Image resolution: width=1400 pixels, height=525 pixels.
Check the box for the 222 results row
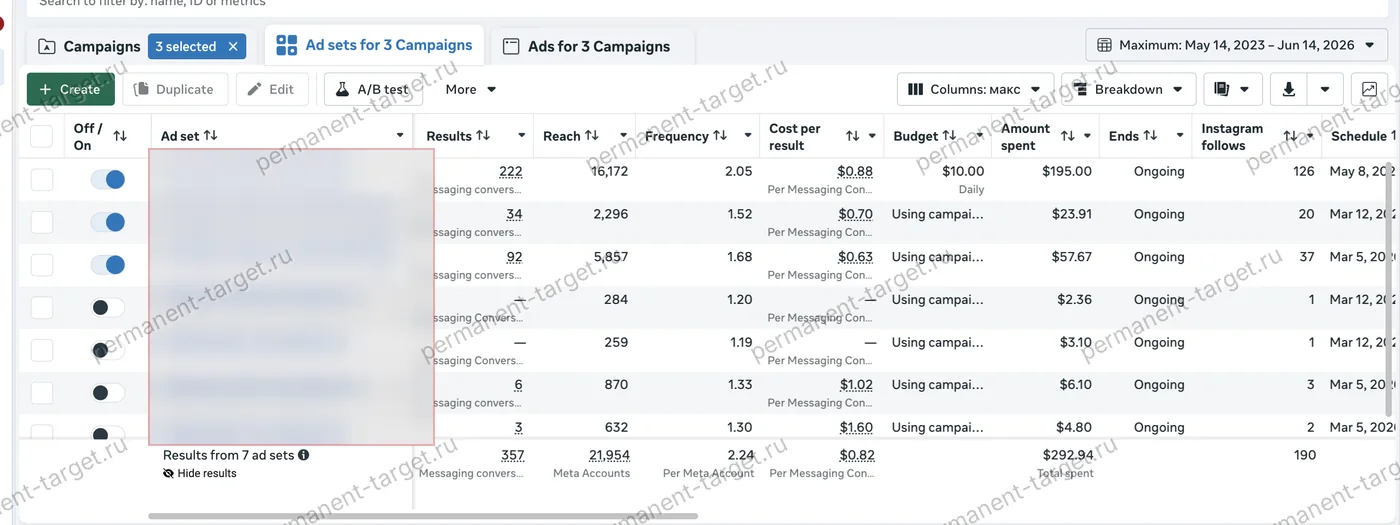click(41, 180)
